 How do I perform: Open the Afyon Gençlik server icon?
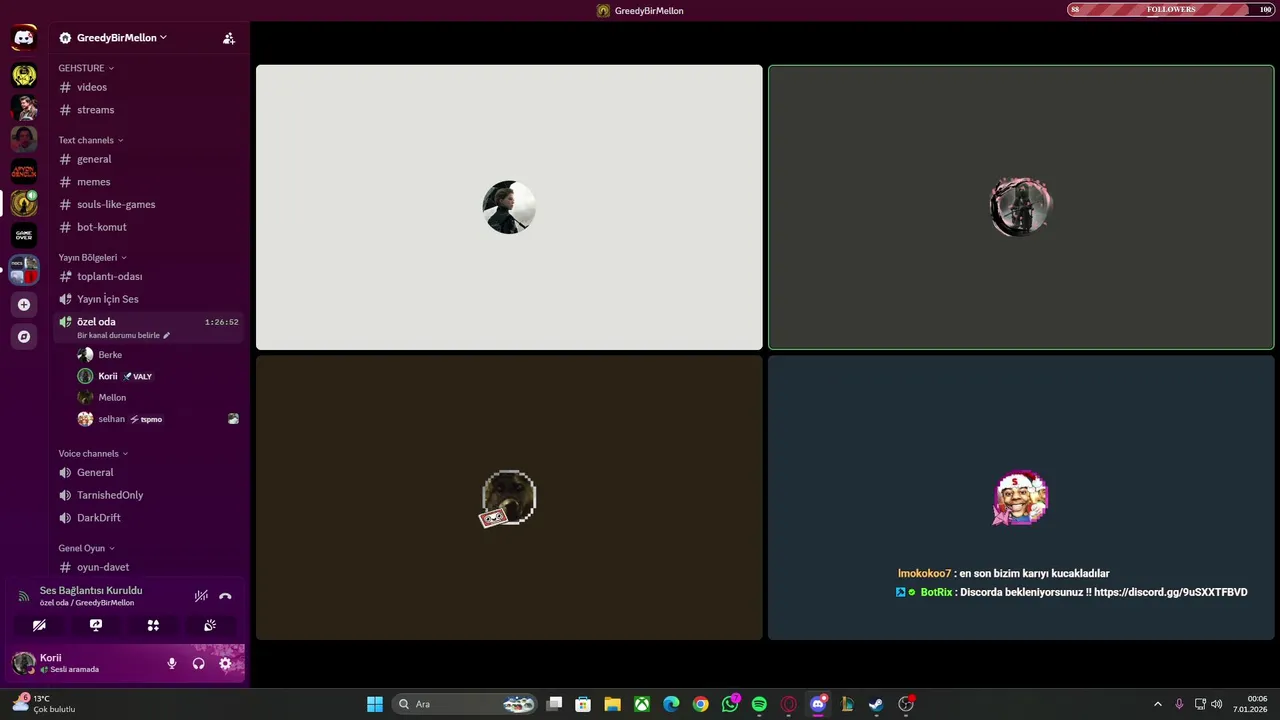click(x=24, y=171)
